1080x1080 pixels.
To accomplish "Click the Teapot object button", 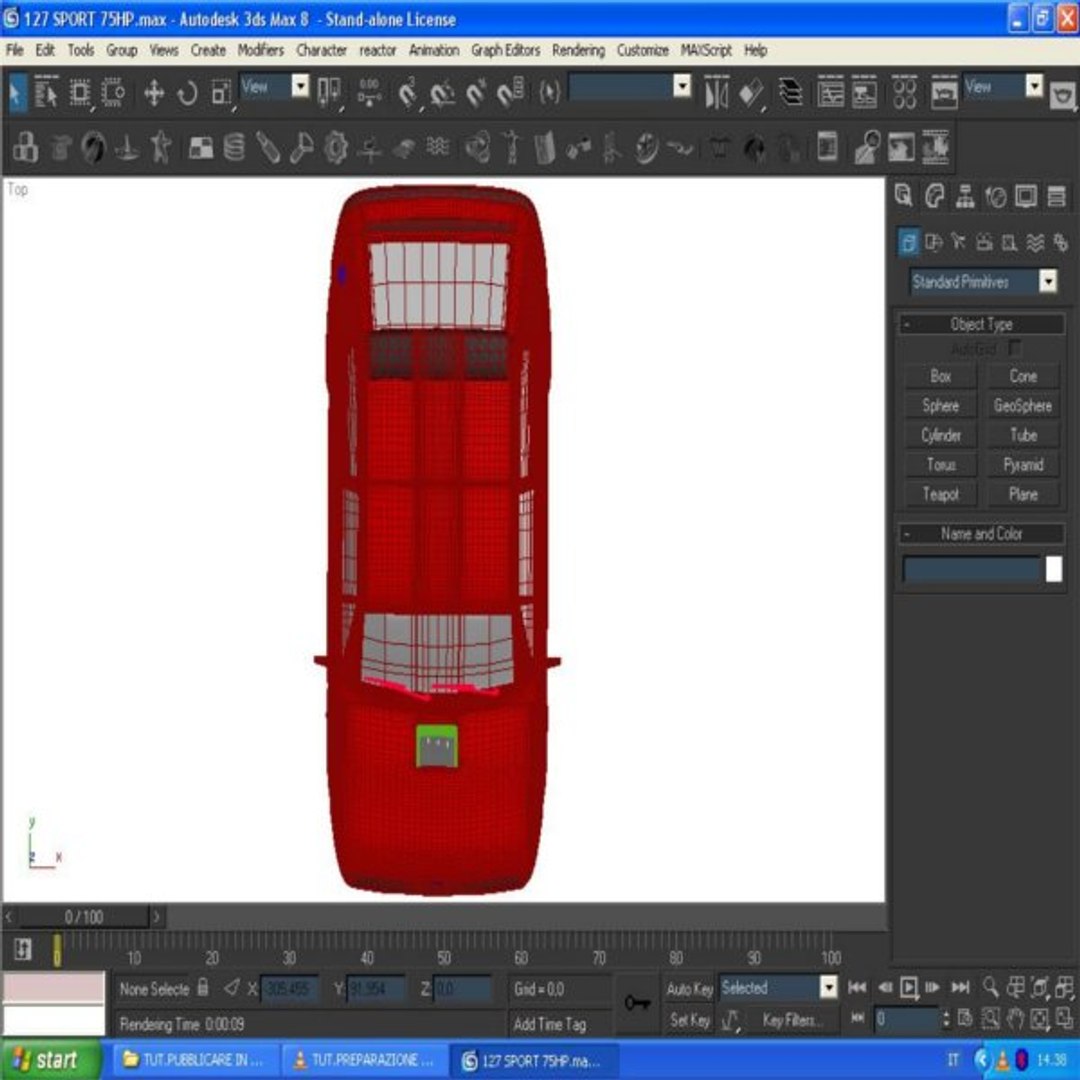I will pyautogui.click(x=940, y=494).
